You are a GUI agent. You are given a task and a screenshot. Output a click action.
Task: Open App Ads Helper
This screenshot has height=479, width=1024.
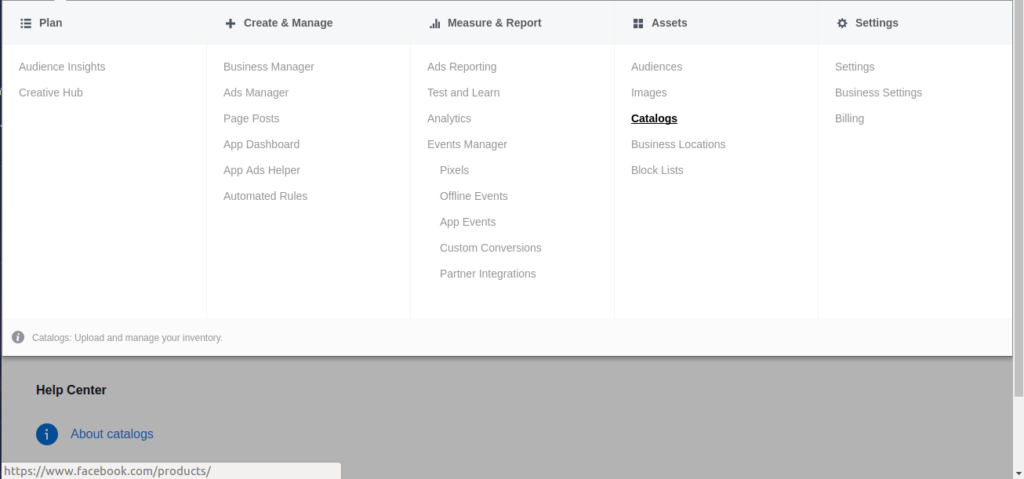pos(262,170)
